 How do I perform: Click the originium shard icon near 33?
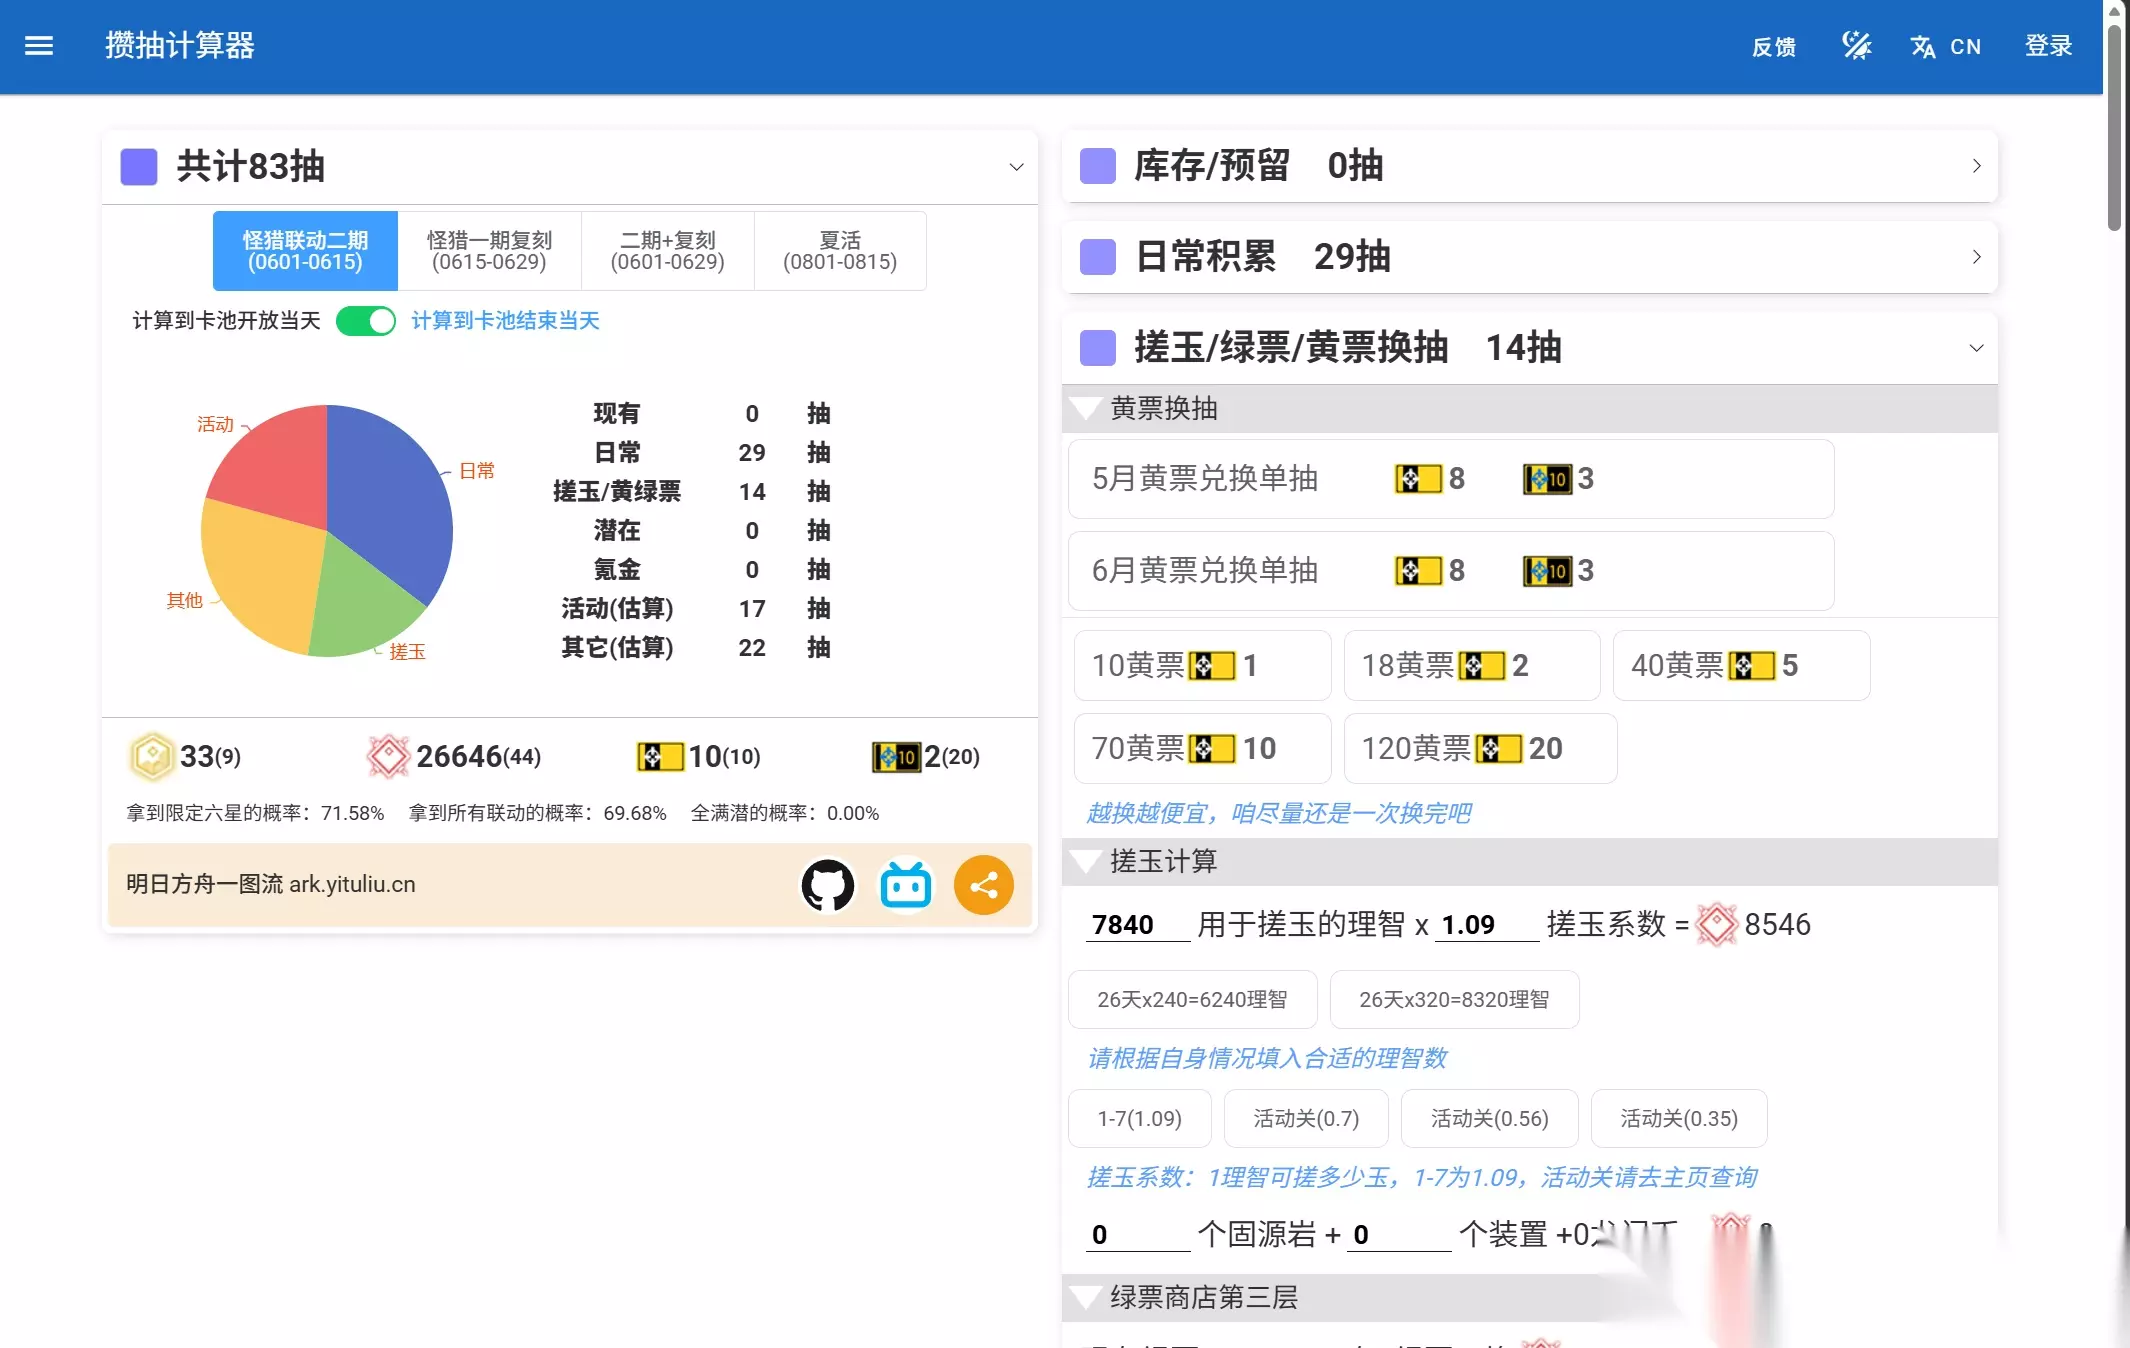pos(152,756)
